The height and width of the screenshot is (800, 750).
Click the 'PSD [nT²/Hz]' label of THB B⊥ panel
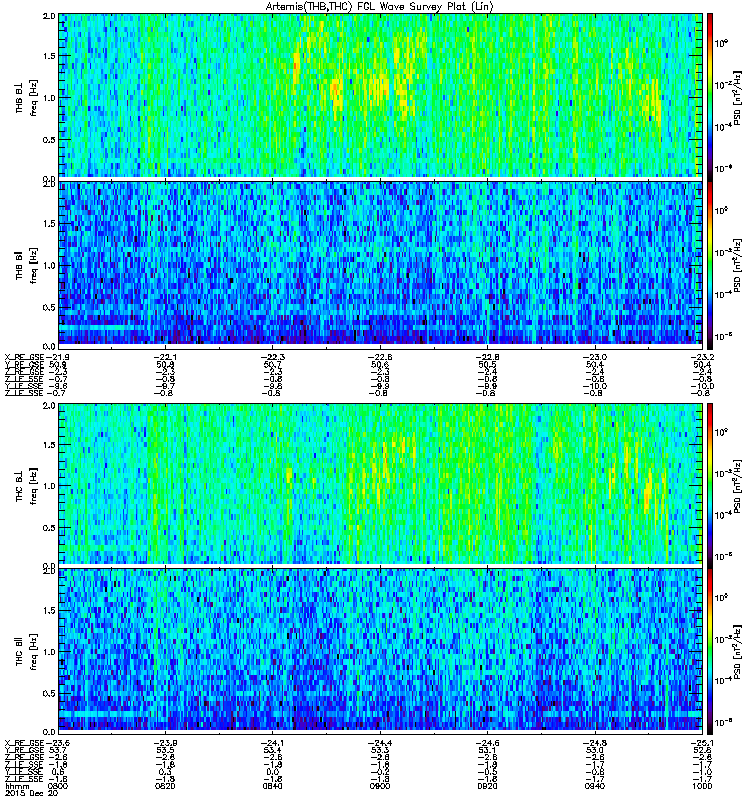coord(738,97)
